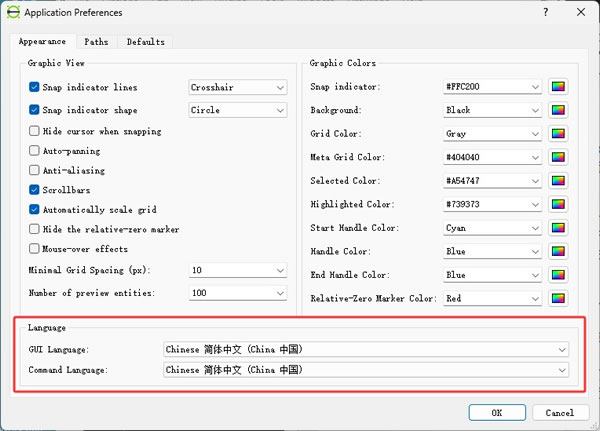Open color picker for Highlighted Color
Viewport: 600px width, 431px height.
click(x=558, y=204)
